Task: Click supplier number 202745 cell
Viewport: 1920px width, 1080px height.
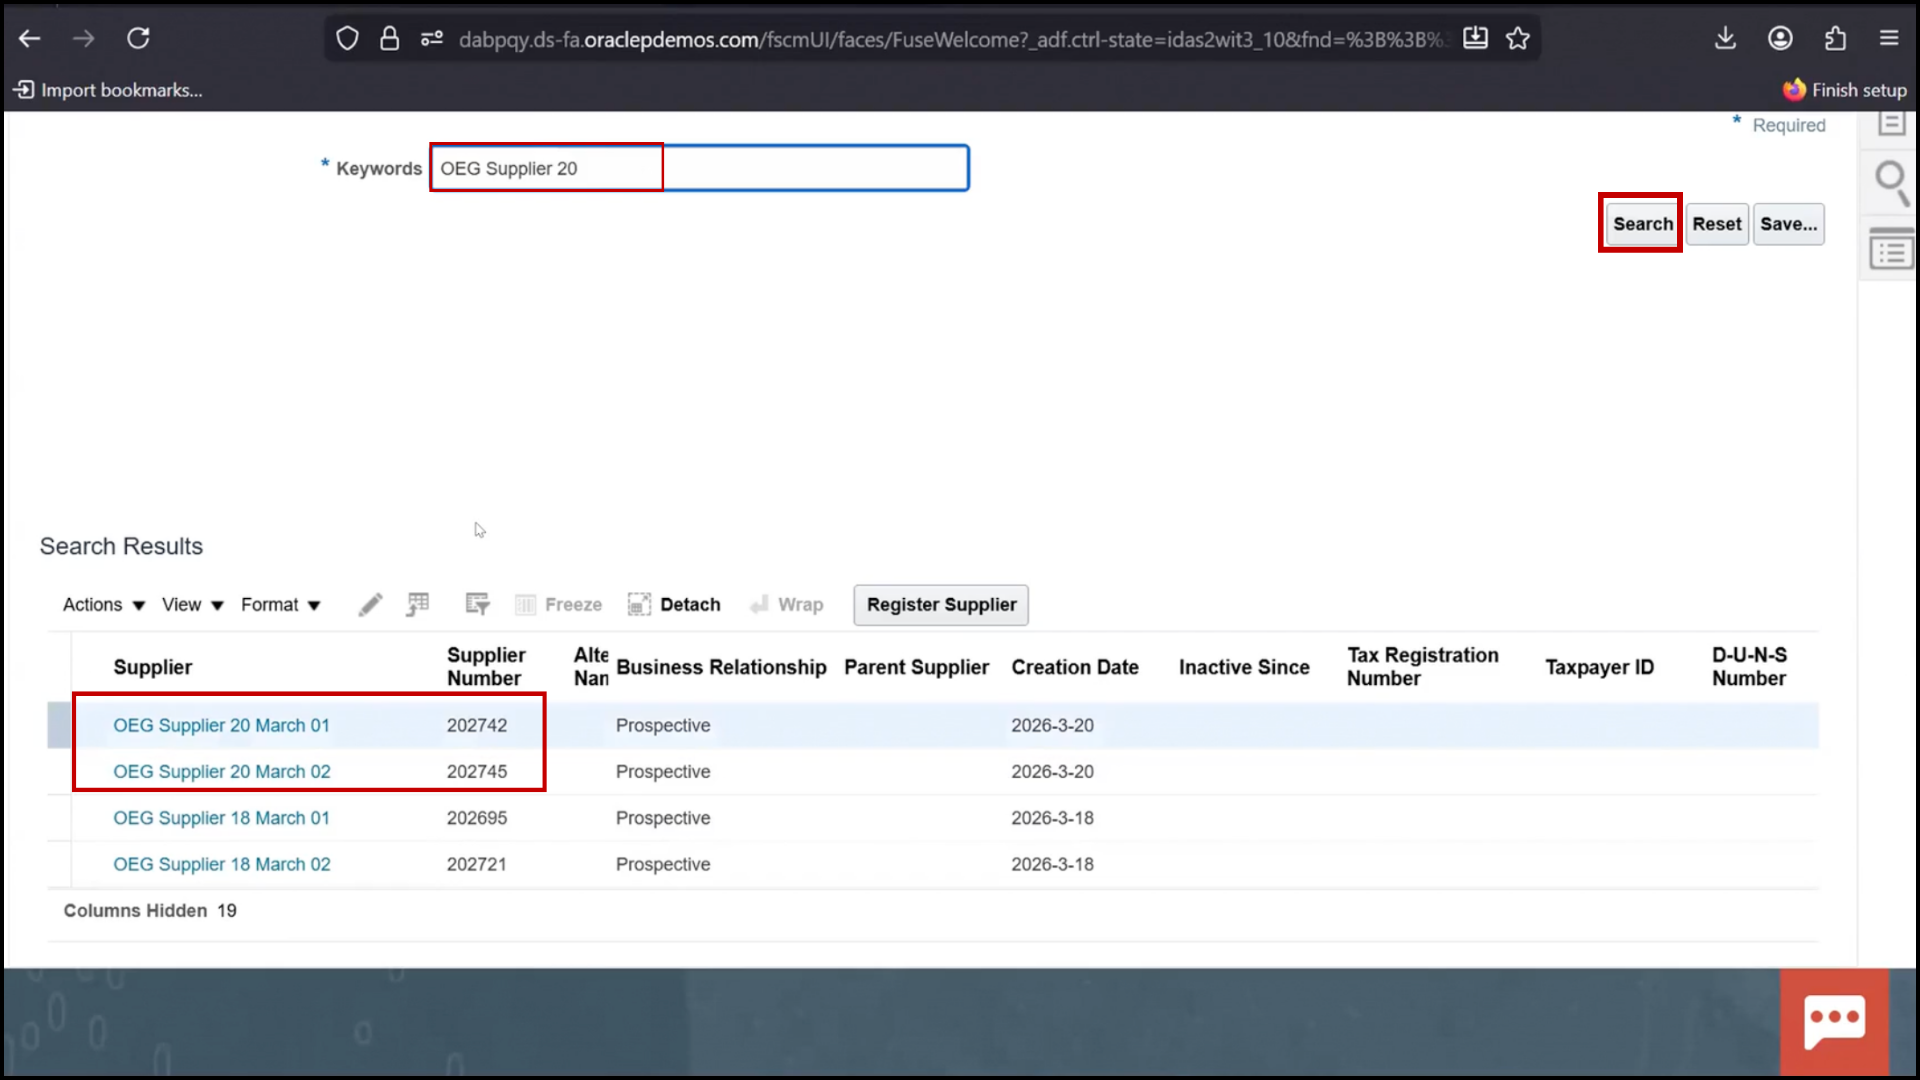Action: pyautogui.click(x=477, y=772)
